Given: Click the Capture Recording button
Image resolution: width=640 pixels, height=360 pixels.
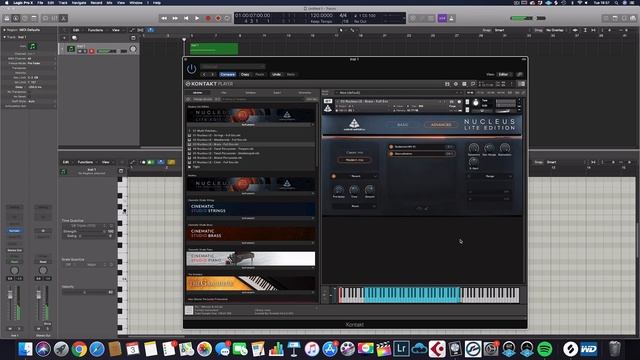Looking at the screenshot, I should click(x=218, y=18).
